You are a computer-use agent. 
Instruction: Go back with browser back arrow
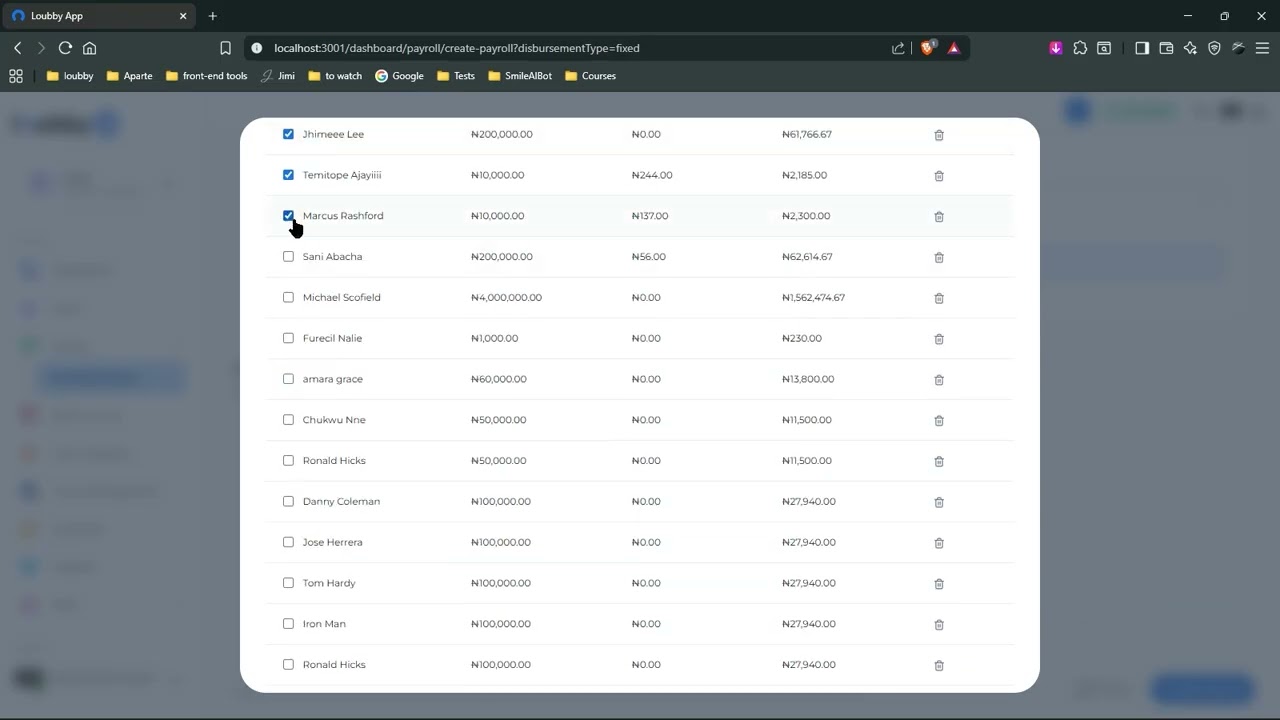[x=17, y=48]
